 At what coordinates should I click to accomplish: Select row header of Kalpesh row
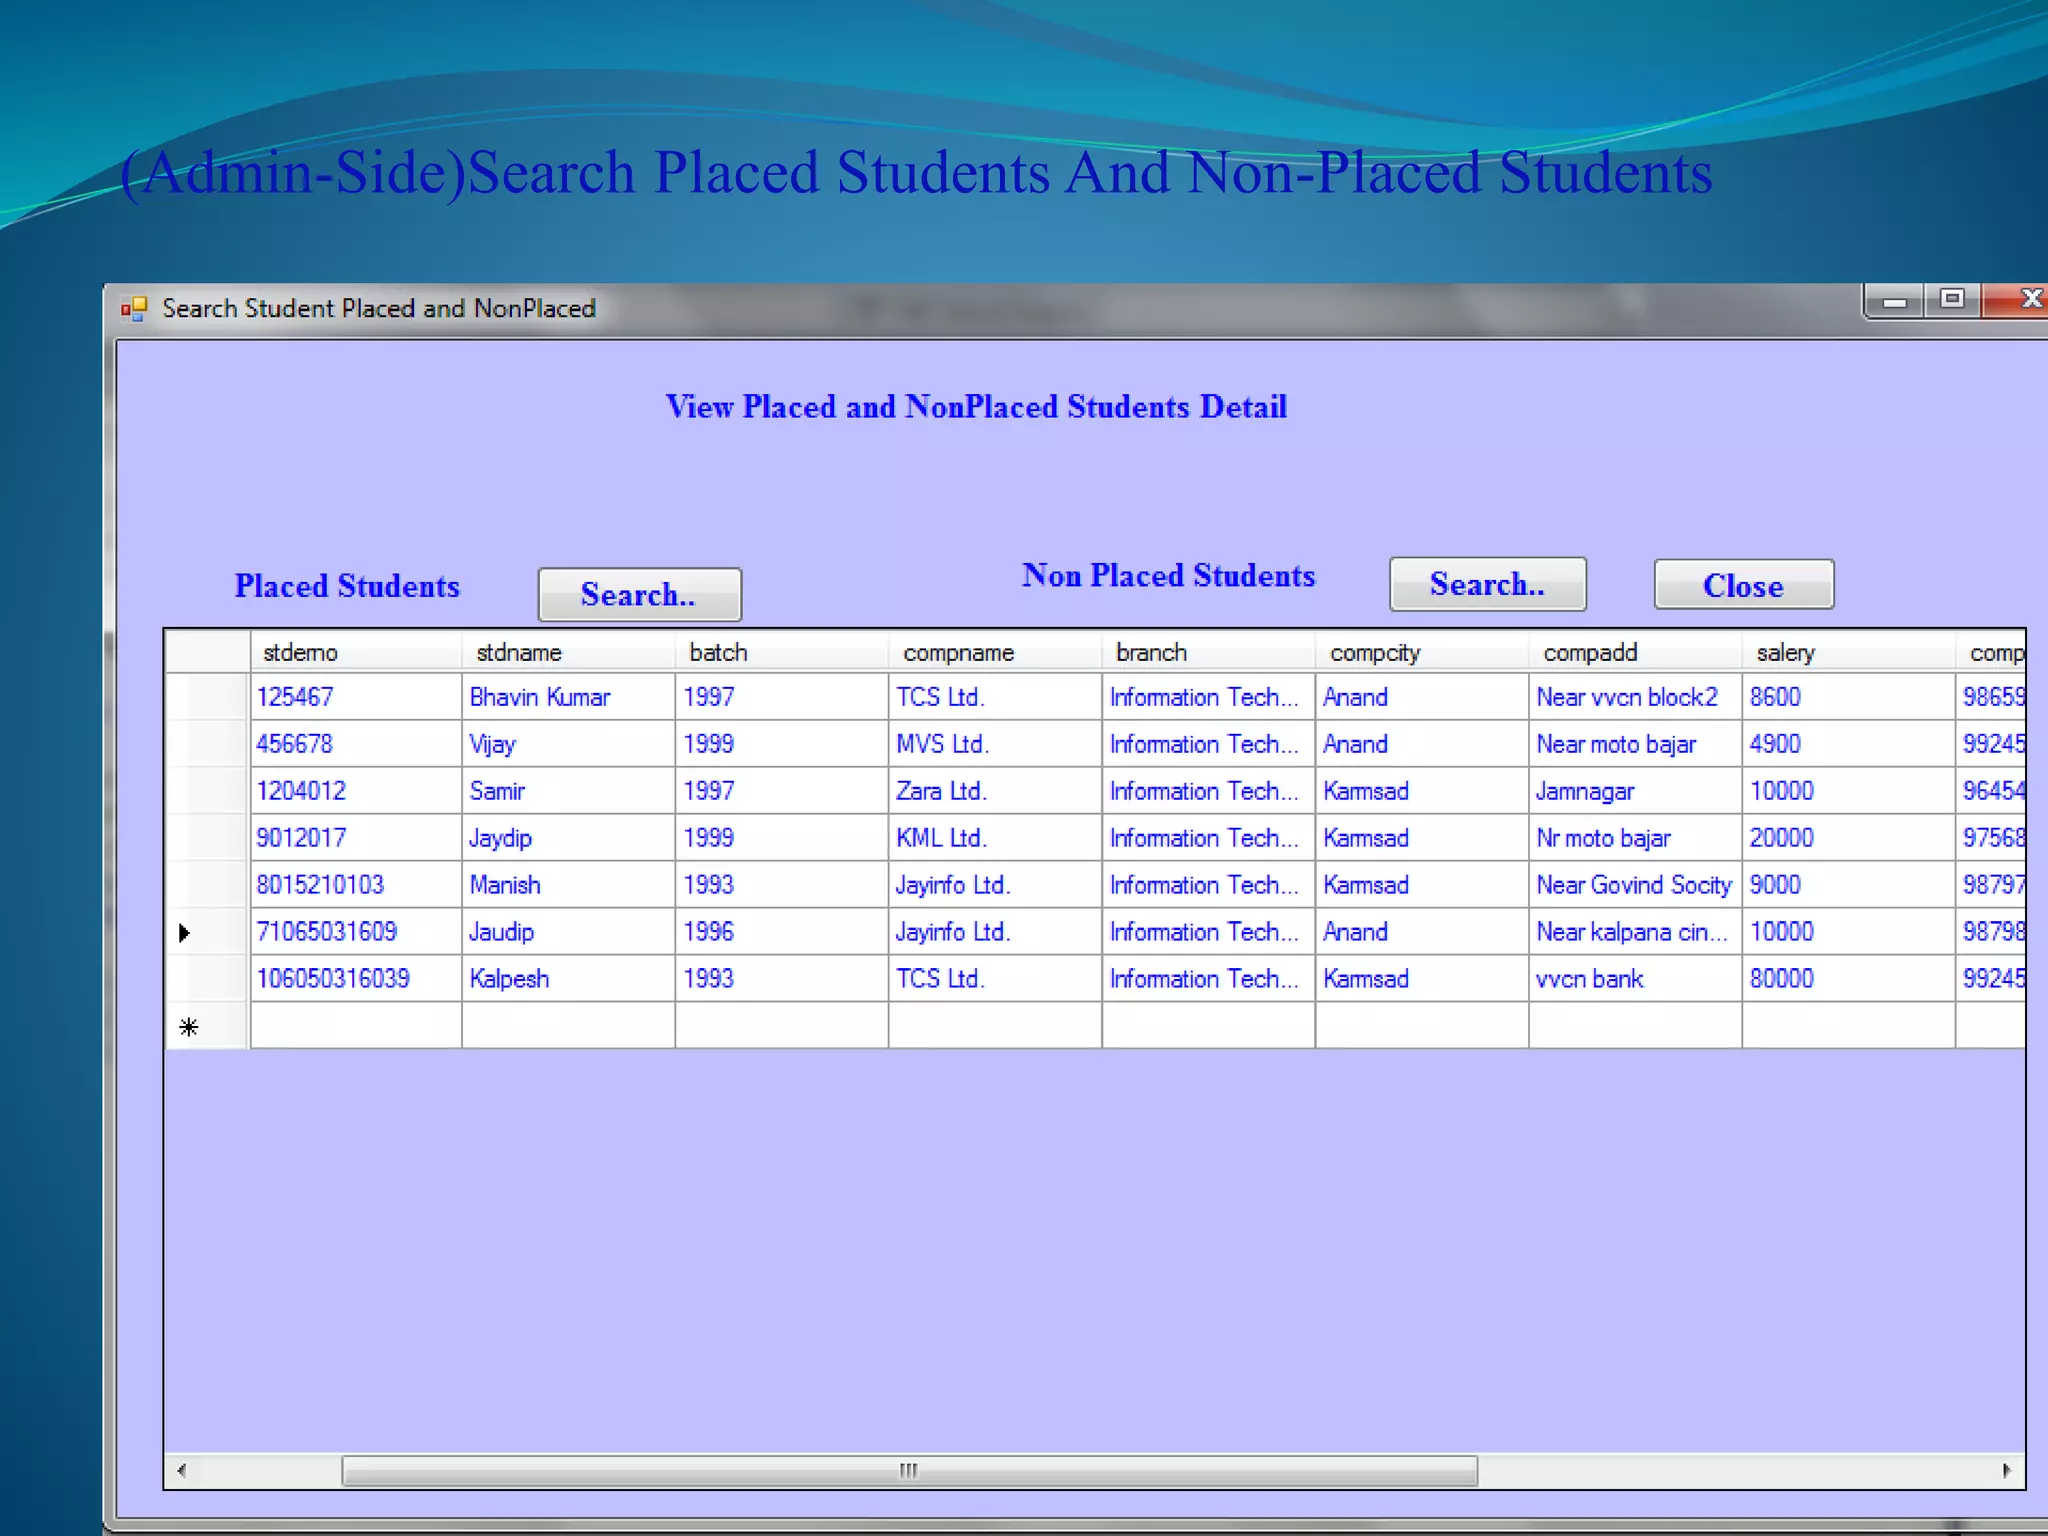(207, 979)
